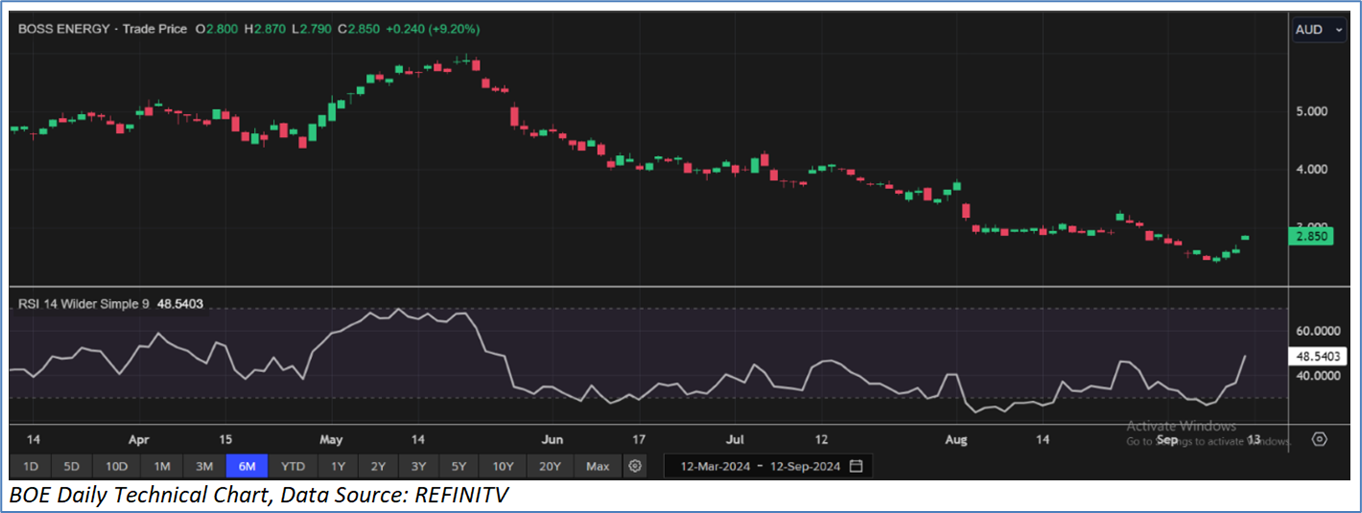Open the AUD currency dropdown

coord(1320,30)
